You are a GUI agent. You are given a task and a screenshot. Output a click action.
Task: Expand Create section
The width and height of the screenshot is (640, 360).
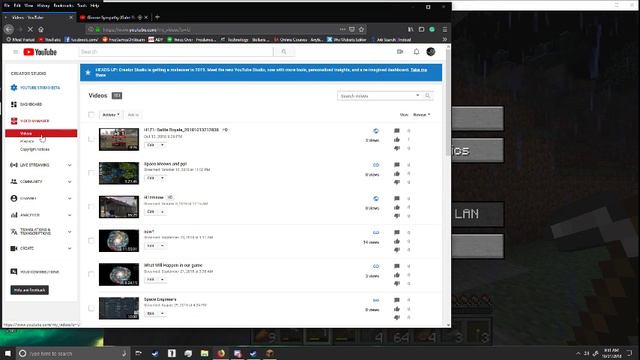(69, 249)
